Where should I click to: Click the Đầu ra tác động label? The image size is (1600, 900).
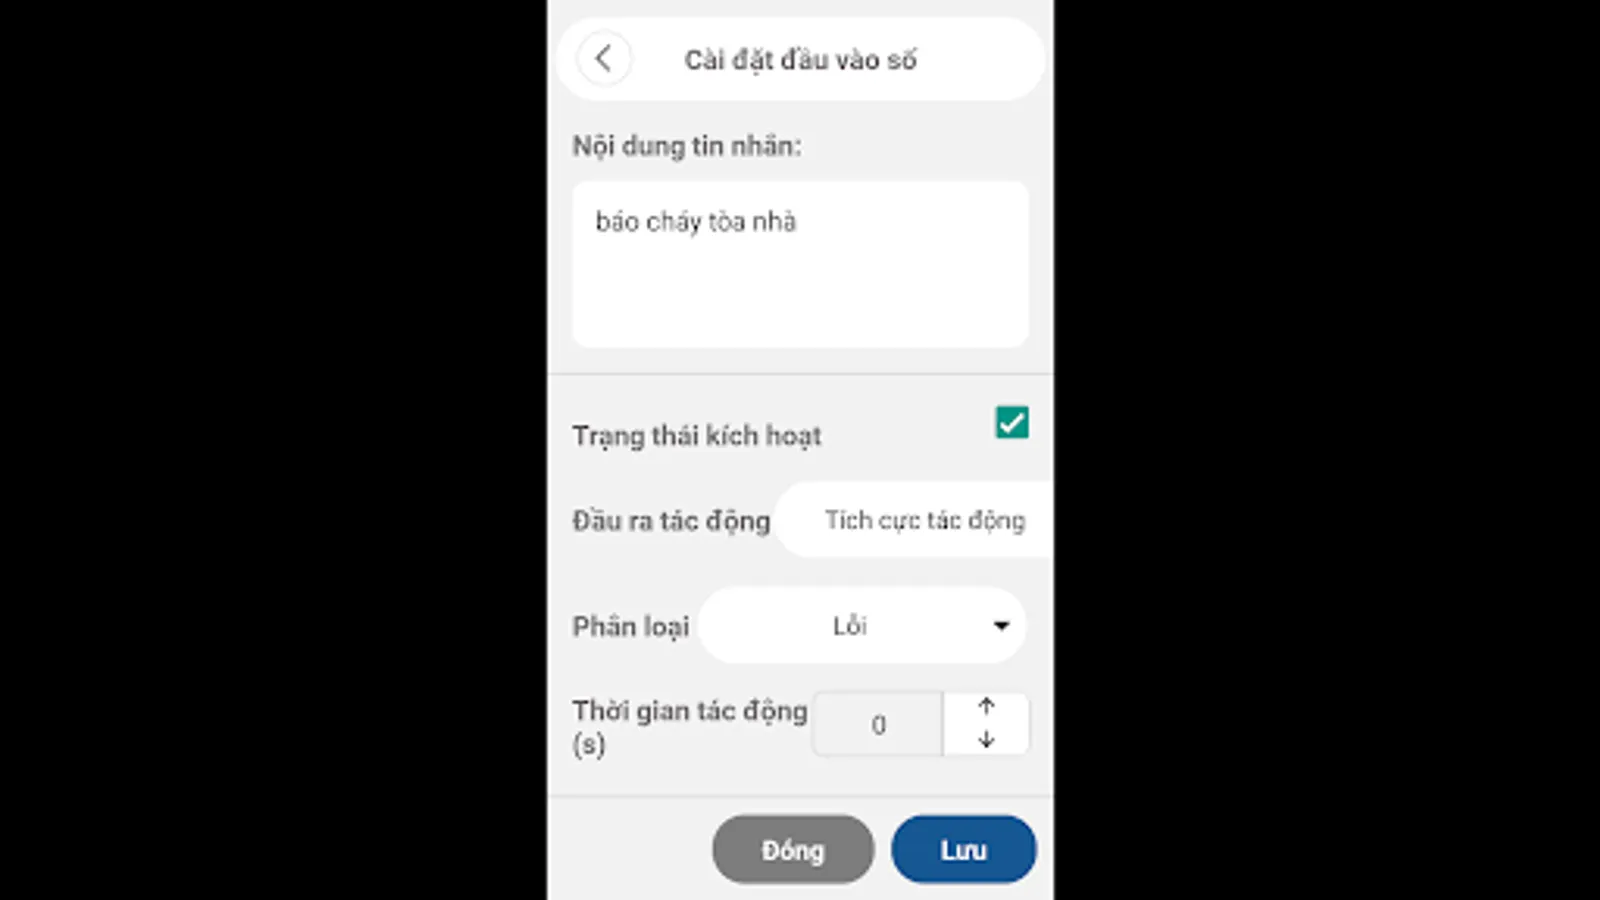point(671,521)
